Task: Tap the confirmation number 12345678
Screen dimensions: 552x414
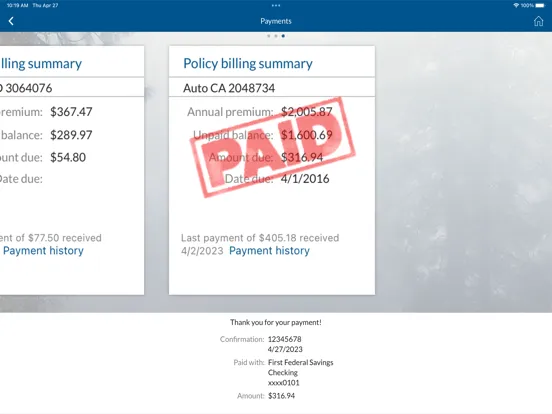Action: click(284, 339)
